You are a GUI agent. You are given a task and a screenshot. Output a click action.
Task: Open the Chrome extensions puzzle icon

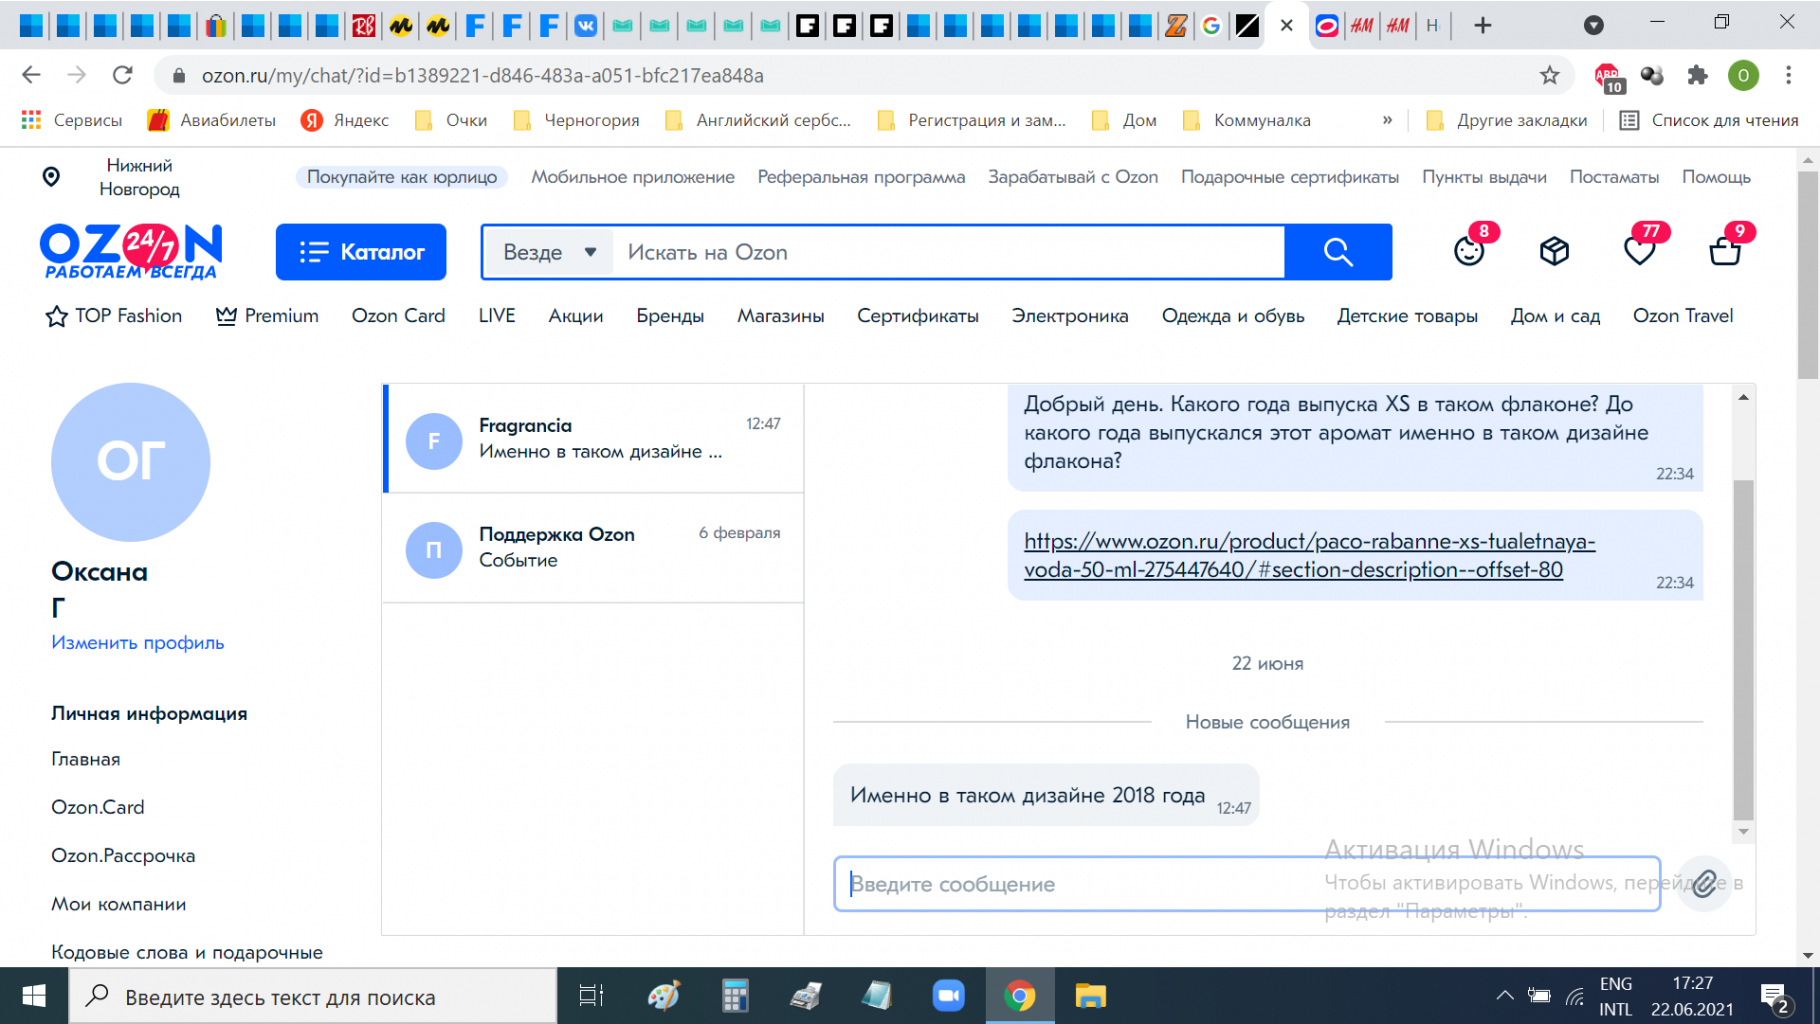[x=1697, y=75]
